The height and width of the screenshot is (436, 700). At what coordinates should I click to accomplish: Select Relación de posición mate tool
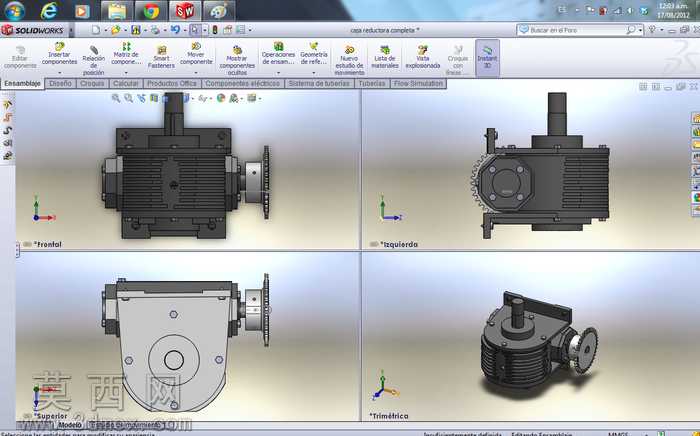tap(93, 59)
